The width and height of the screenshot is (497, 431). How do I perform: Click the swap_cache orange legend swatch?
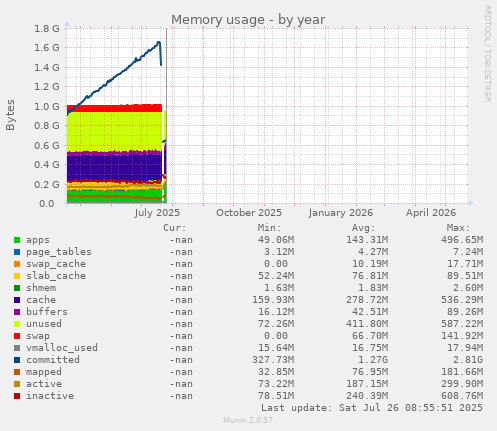pos(17,264)
